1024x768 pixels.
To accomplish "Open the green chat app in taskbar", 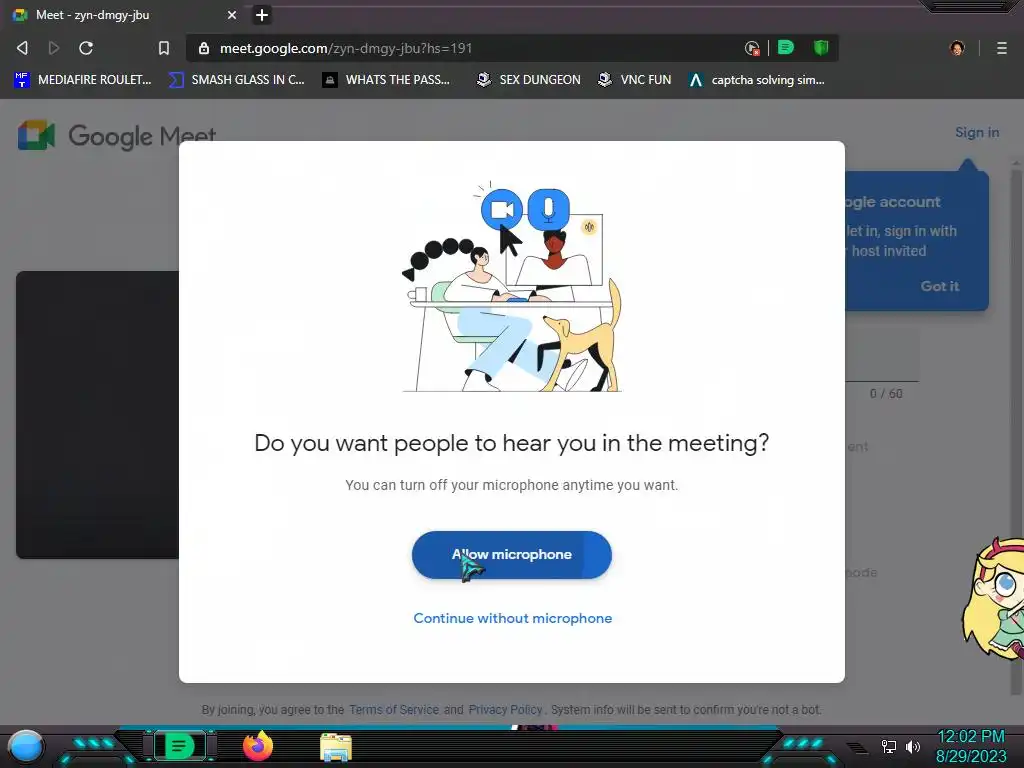I will (179, 746).
